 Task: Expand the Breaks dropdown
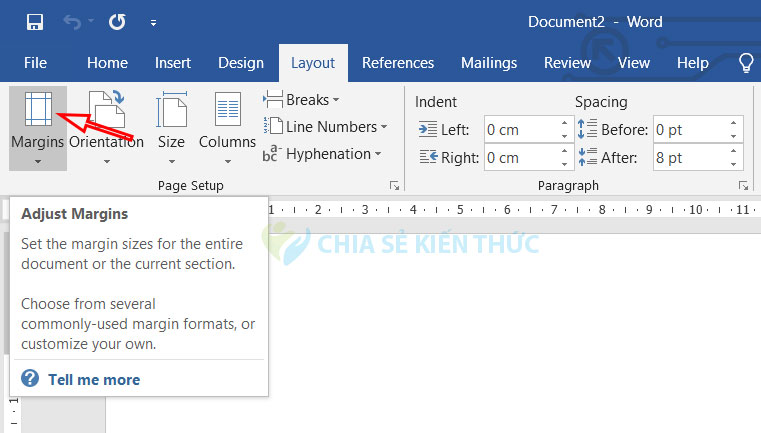coord(302,100)
